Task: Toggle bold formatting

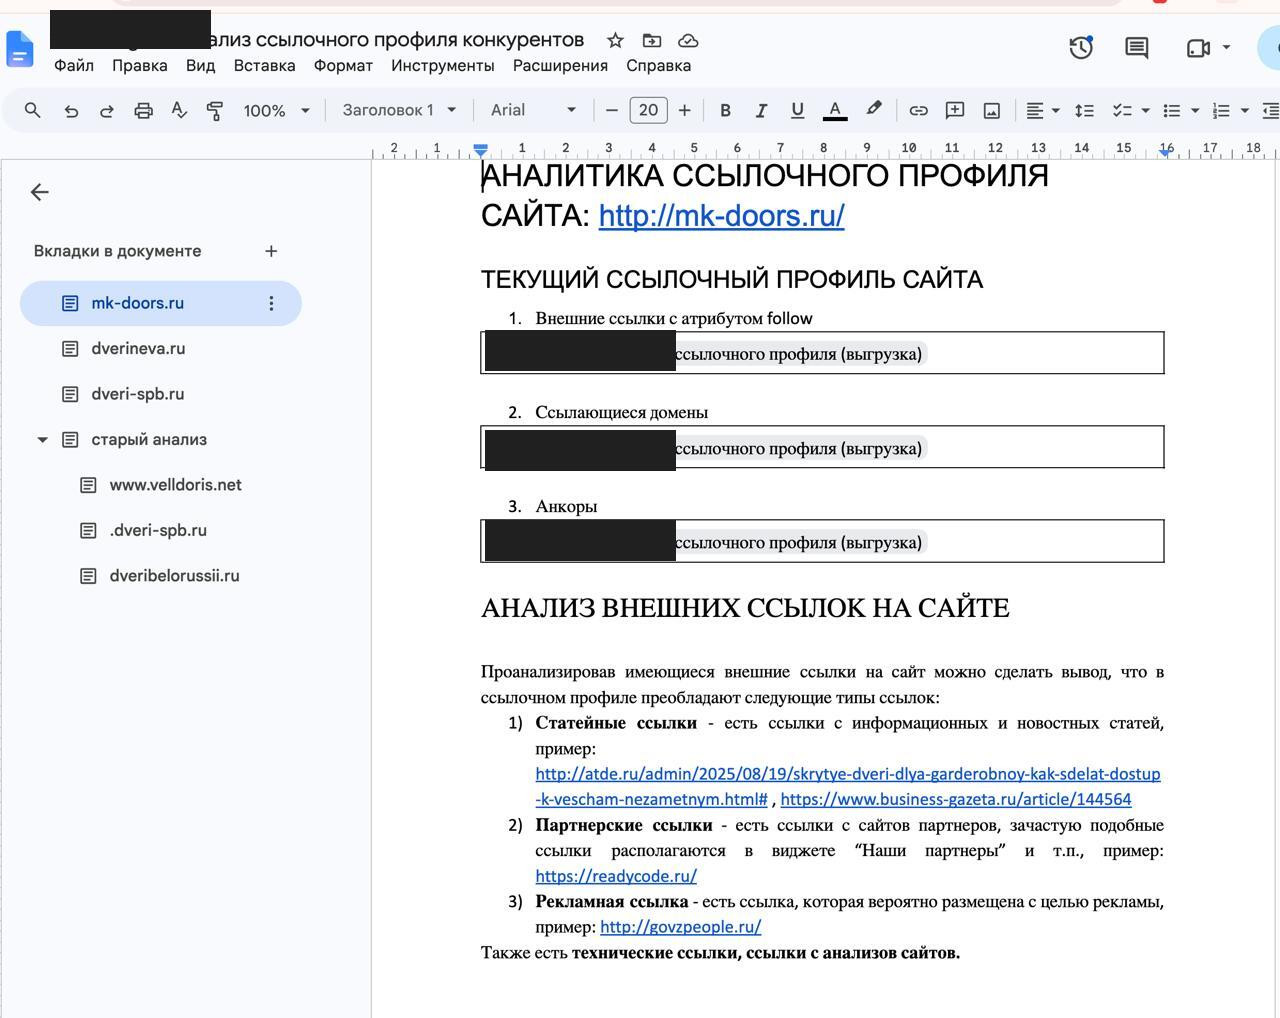Action: (725, 110)
